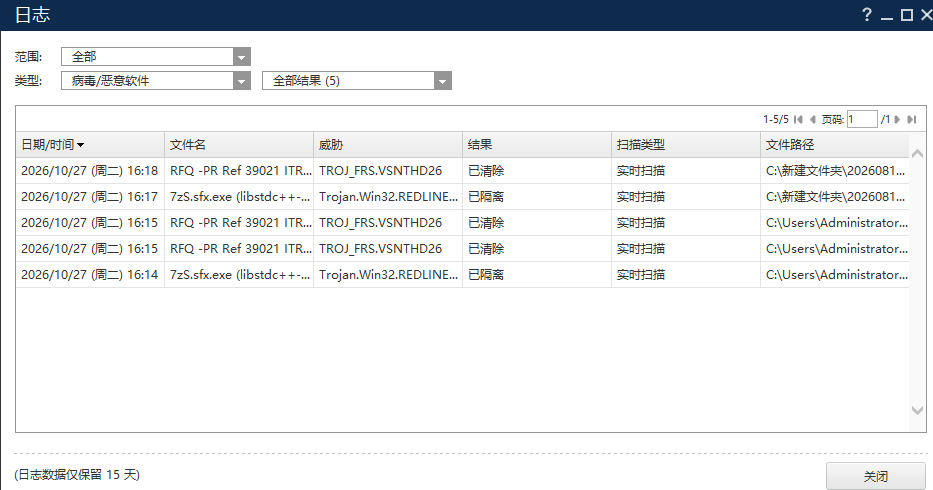Click TROJ_FRS.VSNTHD26 threat in the 16:18 row
The width and height of the screenshot is (933, 490).
click(x=380, y=171)
